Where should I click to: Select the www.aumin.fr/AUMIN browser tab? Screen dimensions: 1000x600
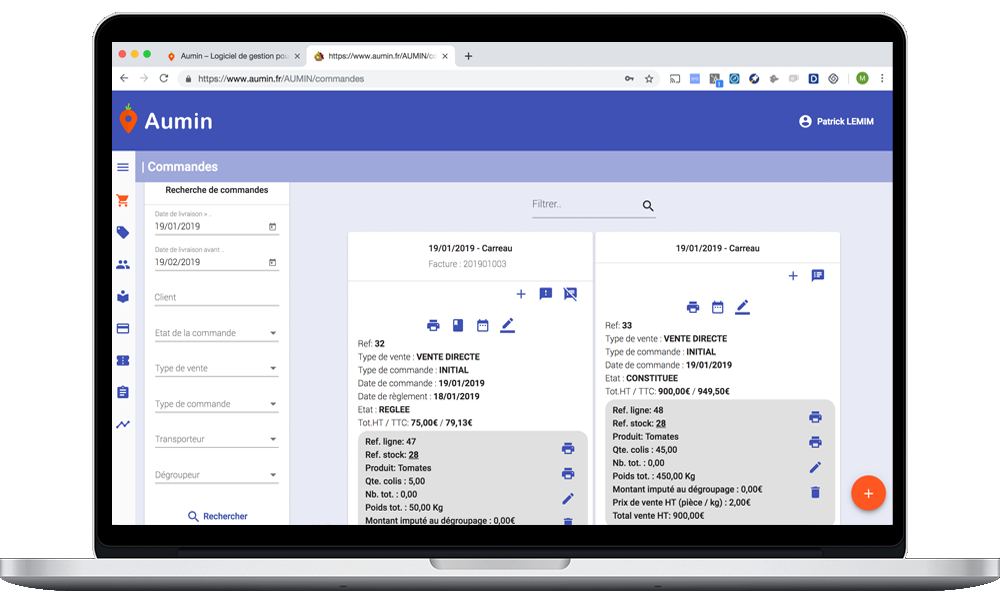381,56
